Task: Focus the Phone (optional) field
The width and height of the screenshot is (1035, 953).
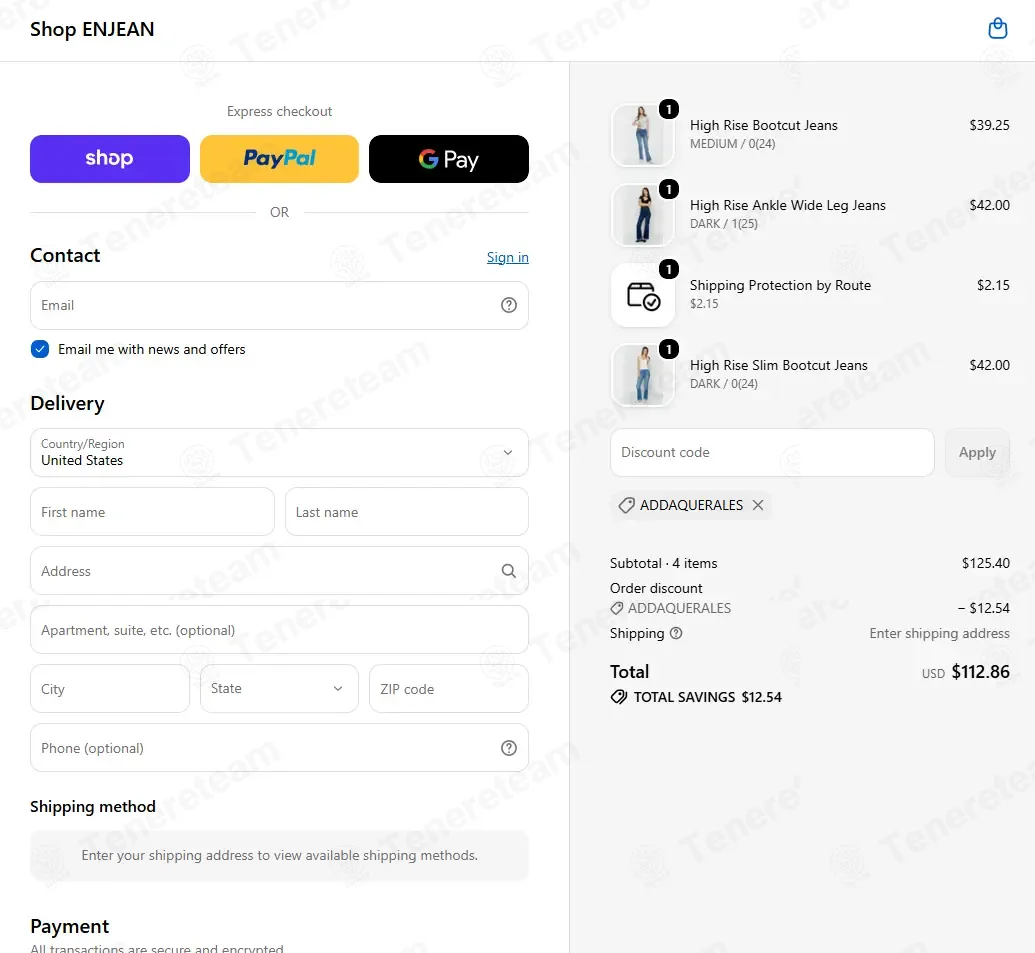Action: (279, 748)
